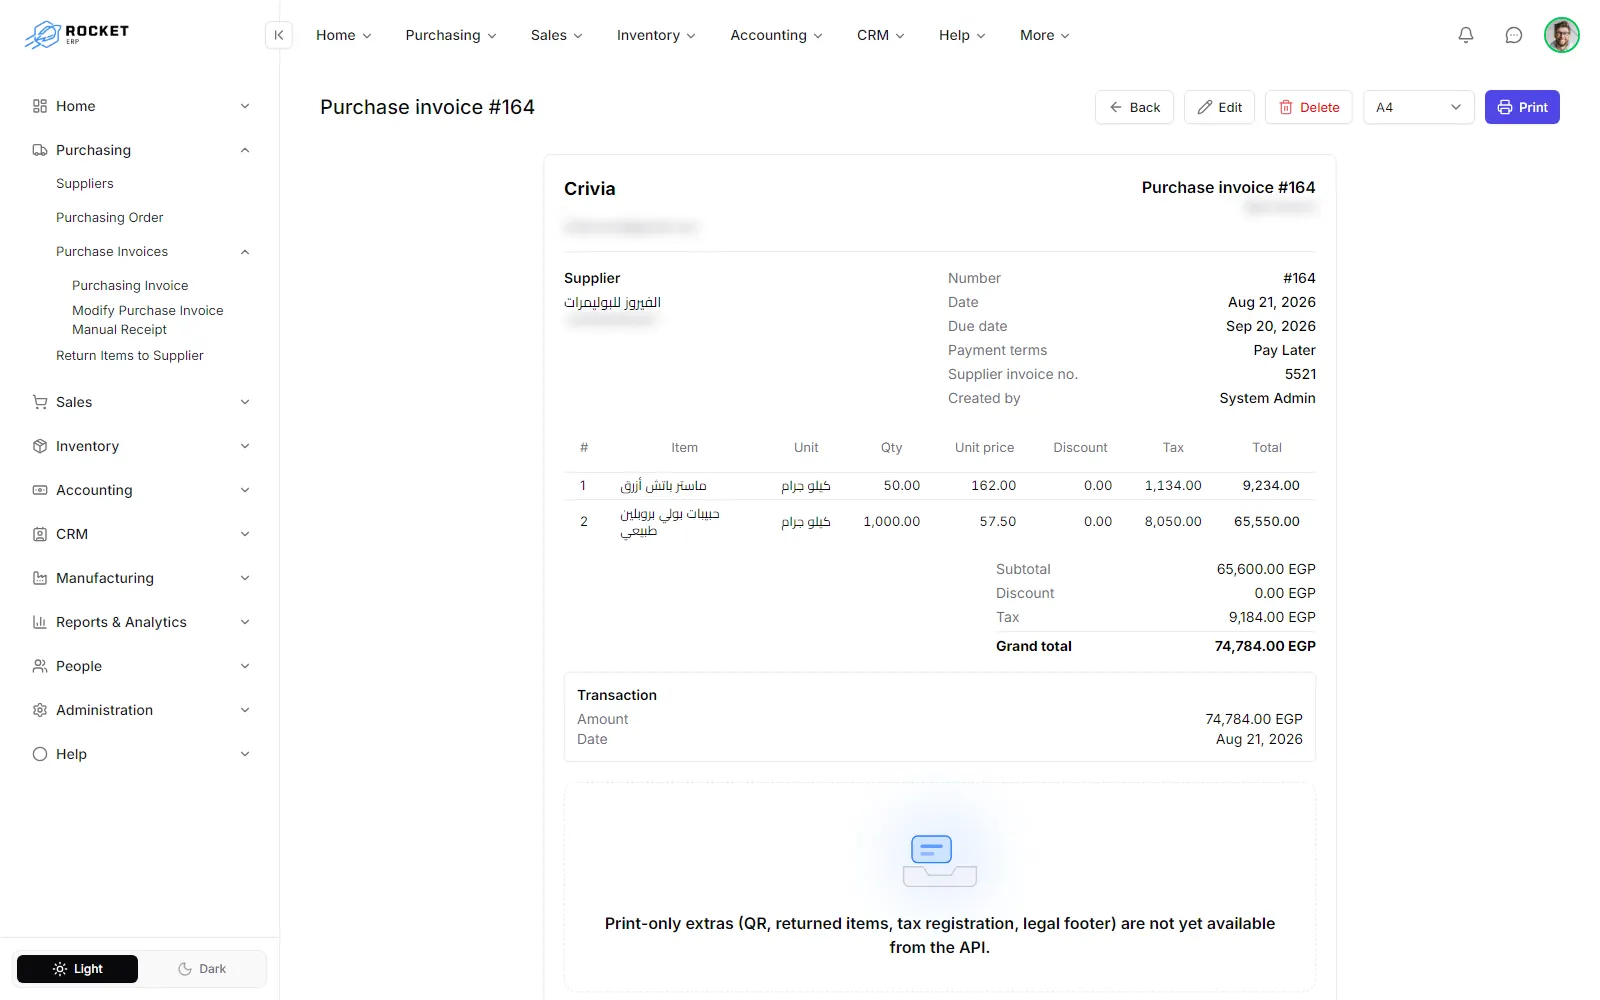Open Return Items to Supplier

click(x=130, y=356)
